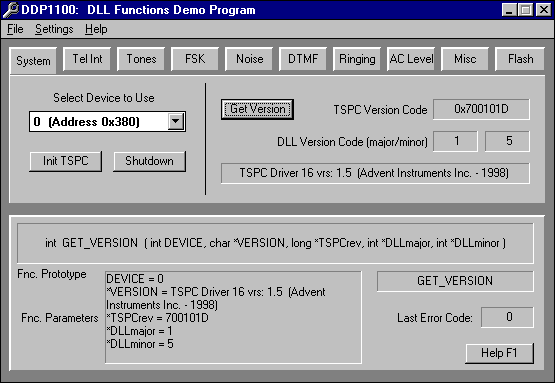Click the 'TSPC Version Code' label

click(380, 110)
